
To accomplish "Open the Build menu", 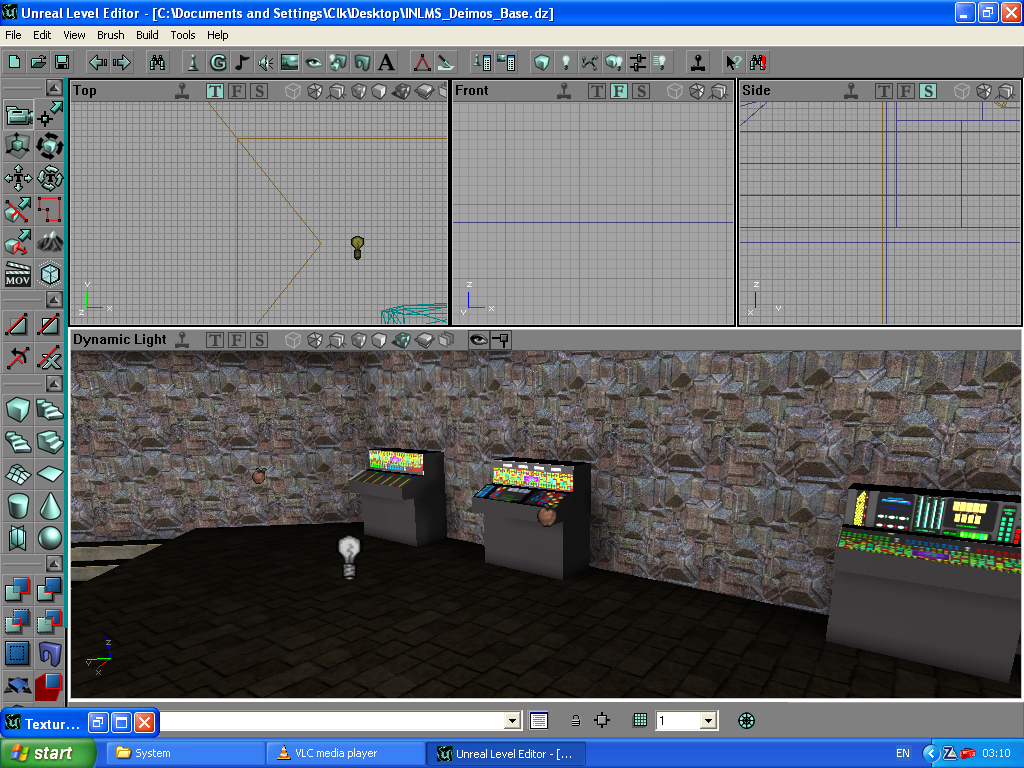I will (147, 35).
